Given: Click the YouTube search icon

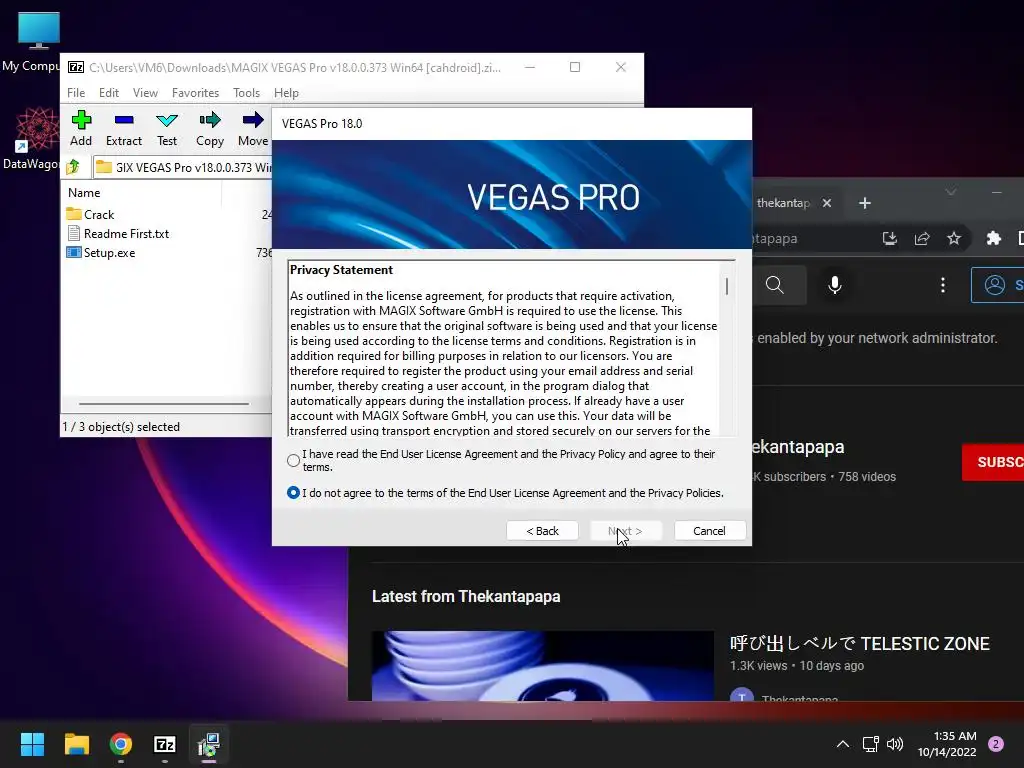Looking at the screenshot, I should click(775, 285).
